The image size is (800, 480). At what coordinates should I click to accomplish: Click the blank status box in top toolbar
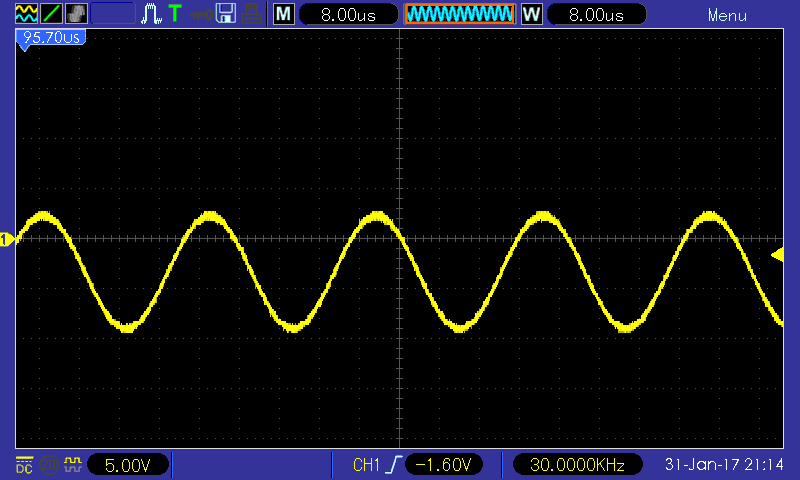tap(113, 13)
